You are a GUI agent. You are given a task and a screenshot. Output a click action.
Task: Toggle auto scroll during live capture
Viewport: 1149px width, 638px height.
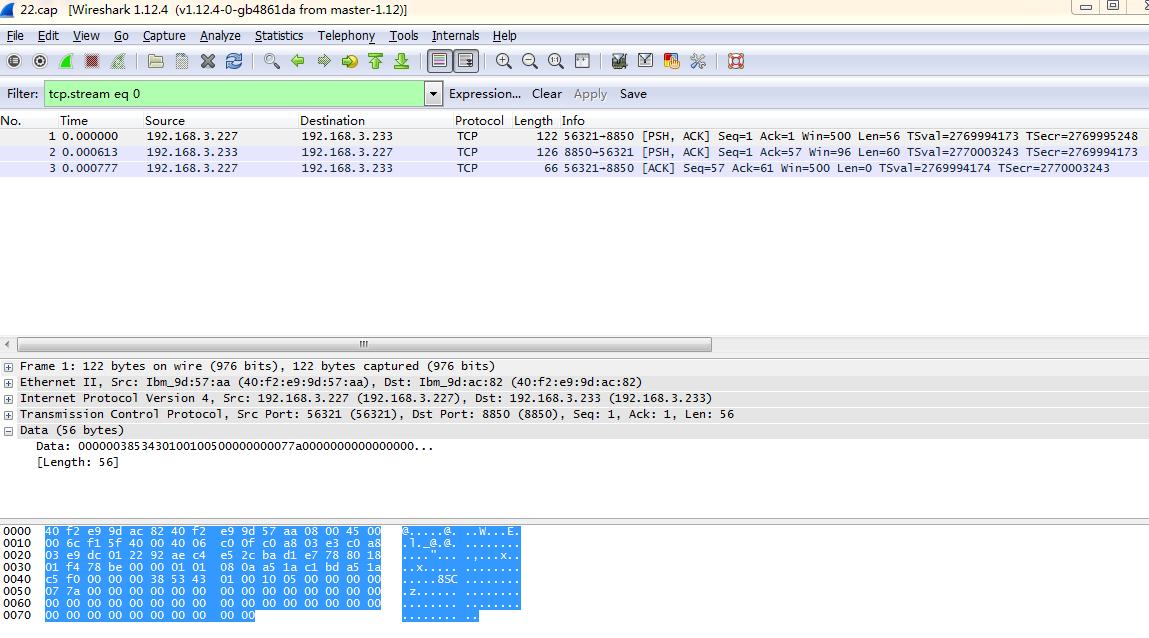(465, 61)
